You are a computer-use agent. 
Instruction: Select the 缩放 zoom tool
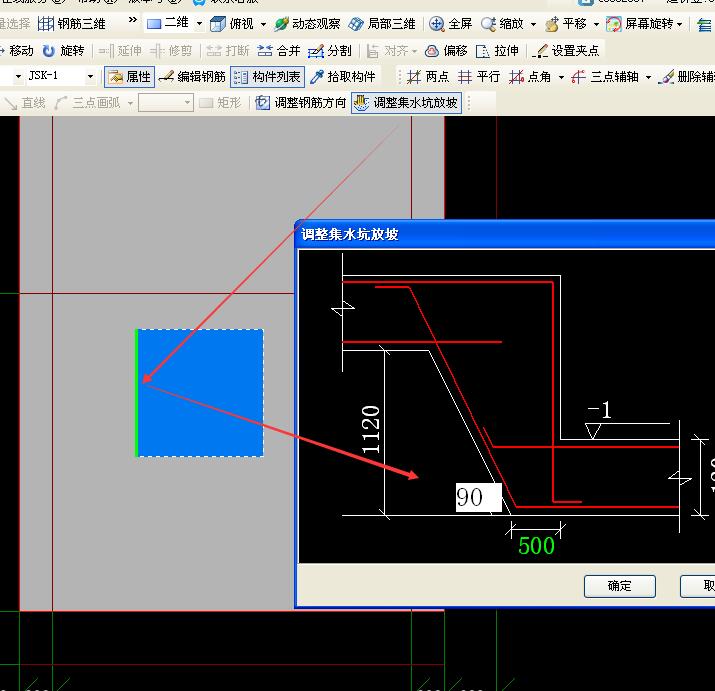click(503, 24)
